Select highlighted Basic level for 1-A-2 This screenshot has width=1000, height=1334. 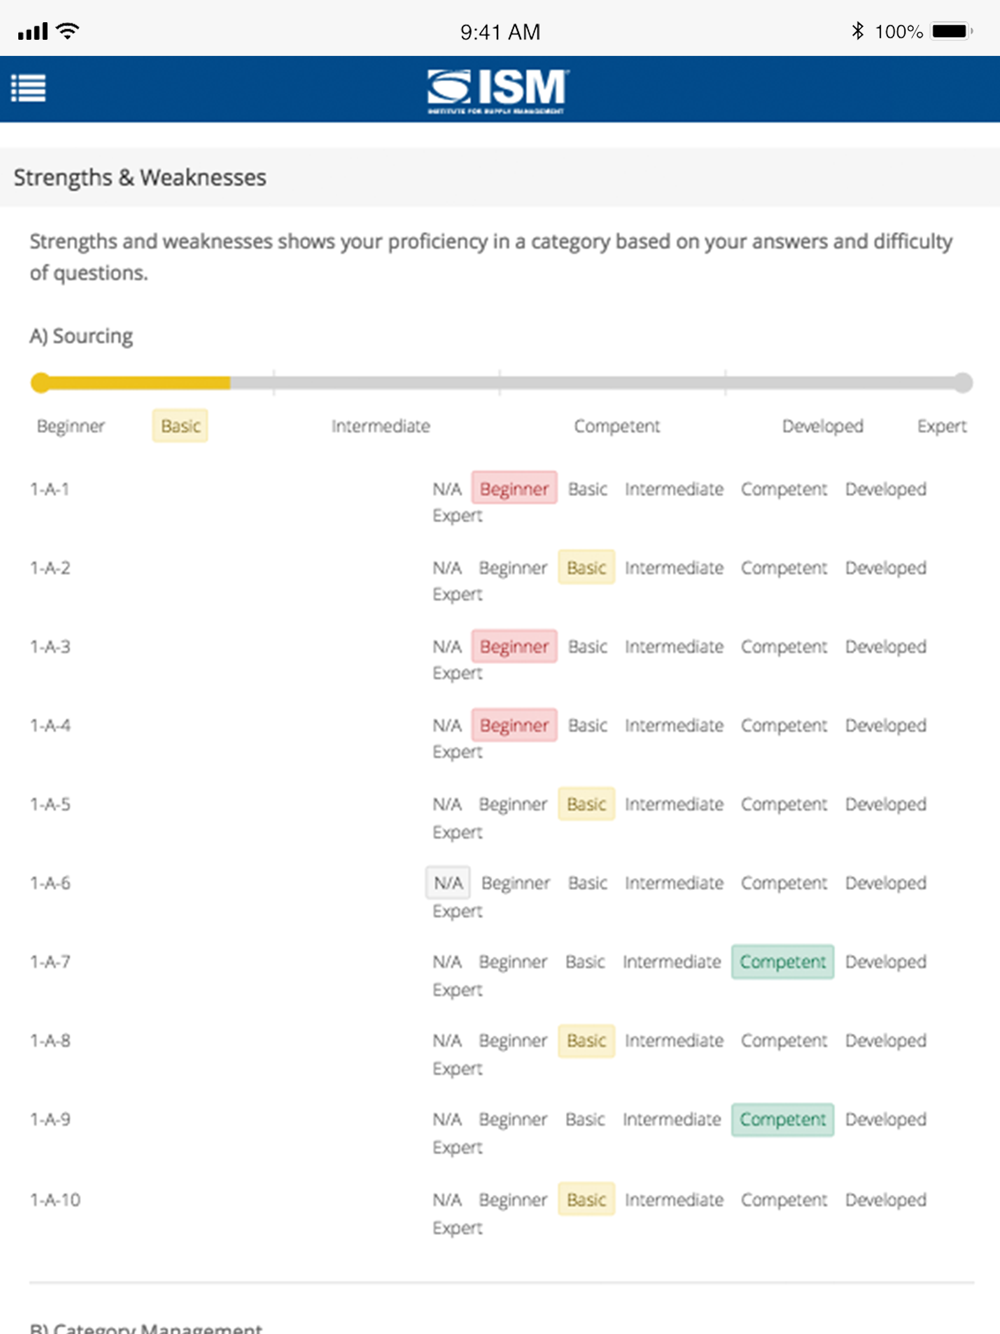(x=586, y=568)
